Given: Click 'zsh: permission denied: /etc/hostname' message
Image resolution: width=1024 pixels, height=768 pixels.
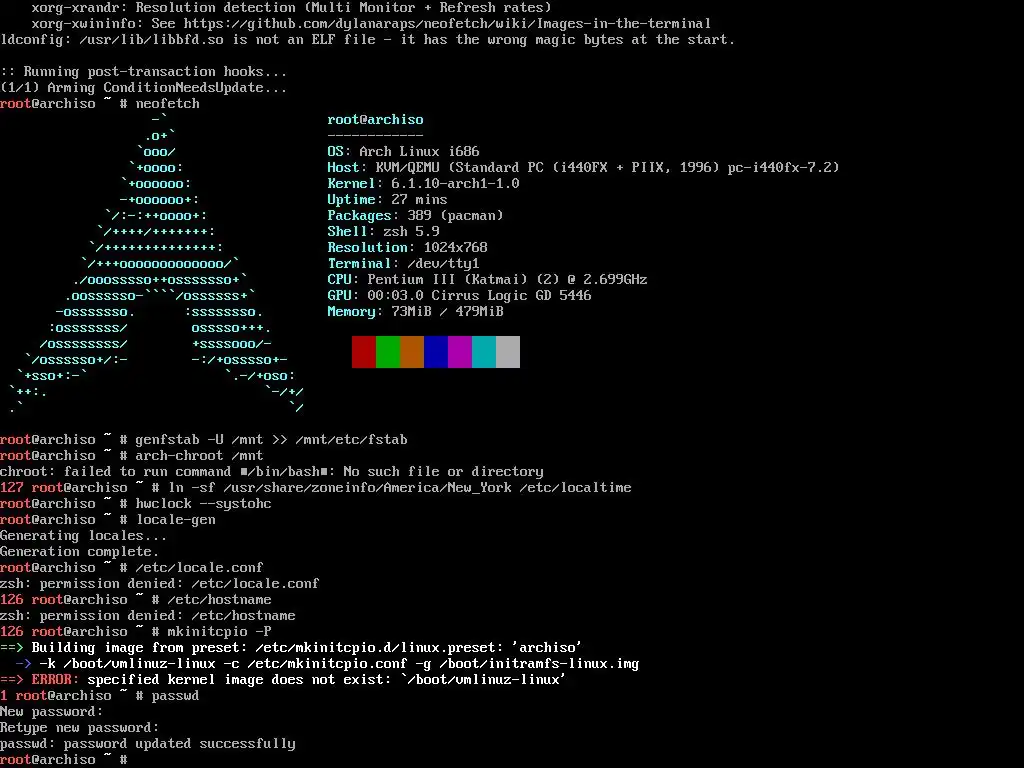Looking at the screenshot, I should click(x=148, y=616).
